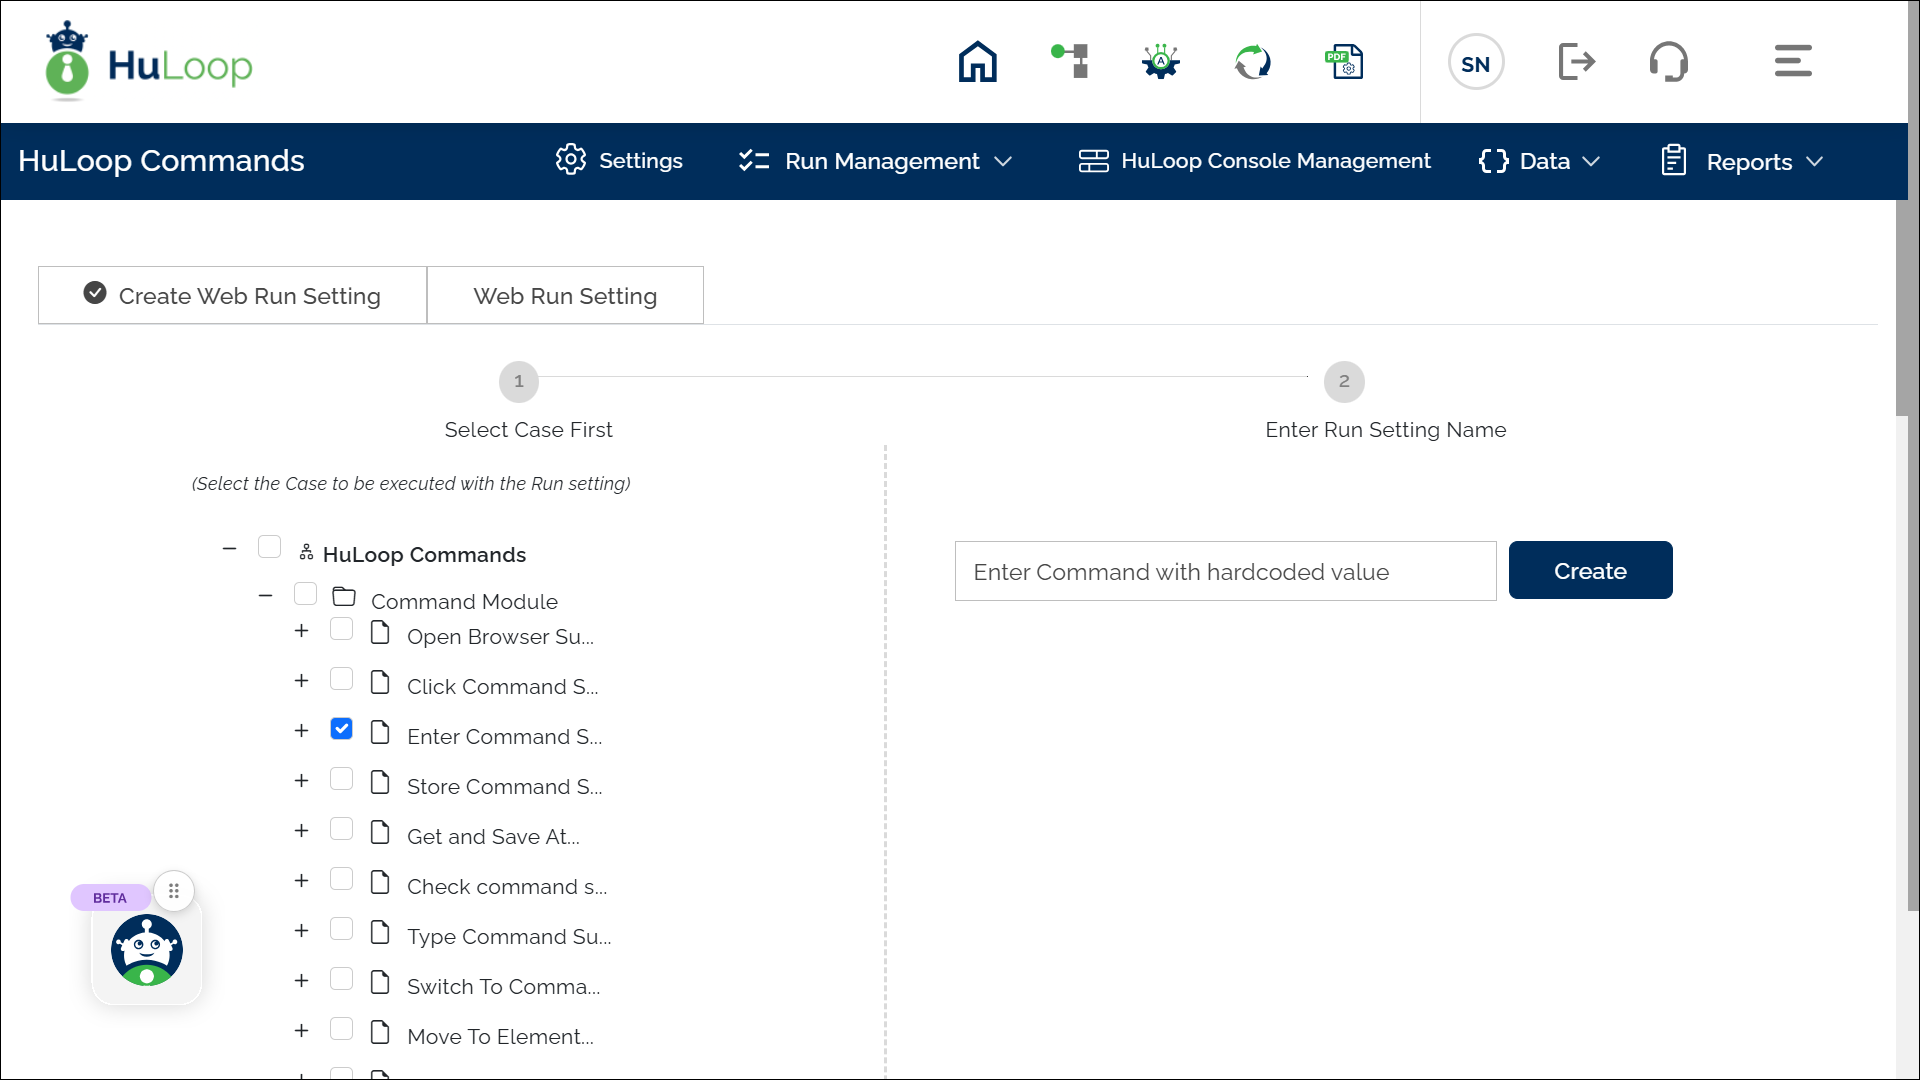Tick the Command Module folder checkbox
1920x1080 pixels.
pos(305,594)
